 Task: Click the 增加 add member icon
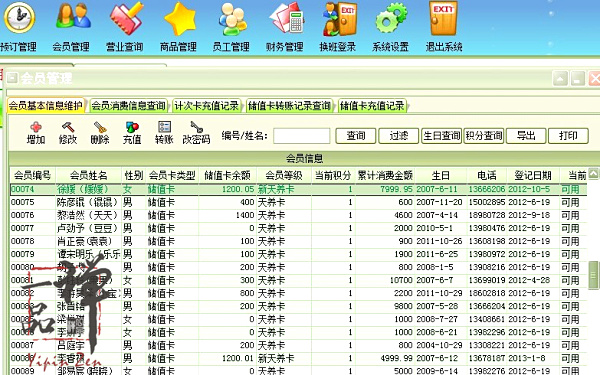[x=36, y=133]
